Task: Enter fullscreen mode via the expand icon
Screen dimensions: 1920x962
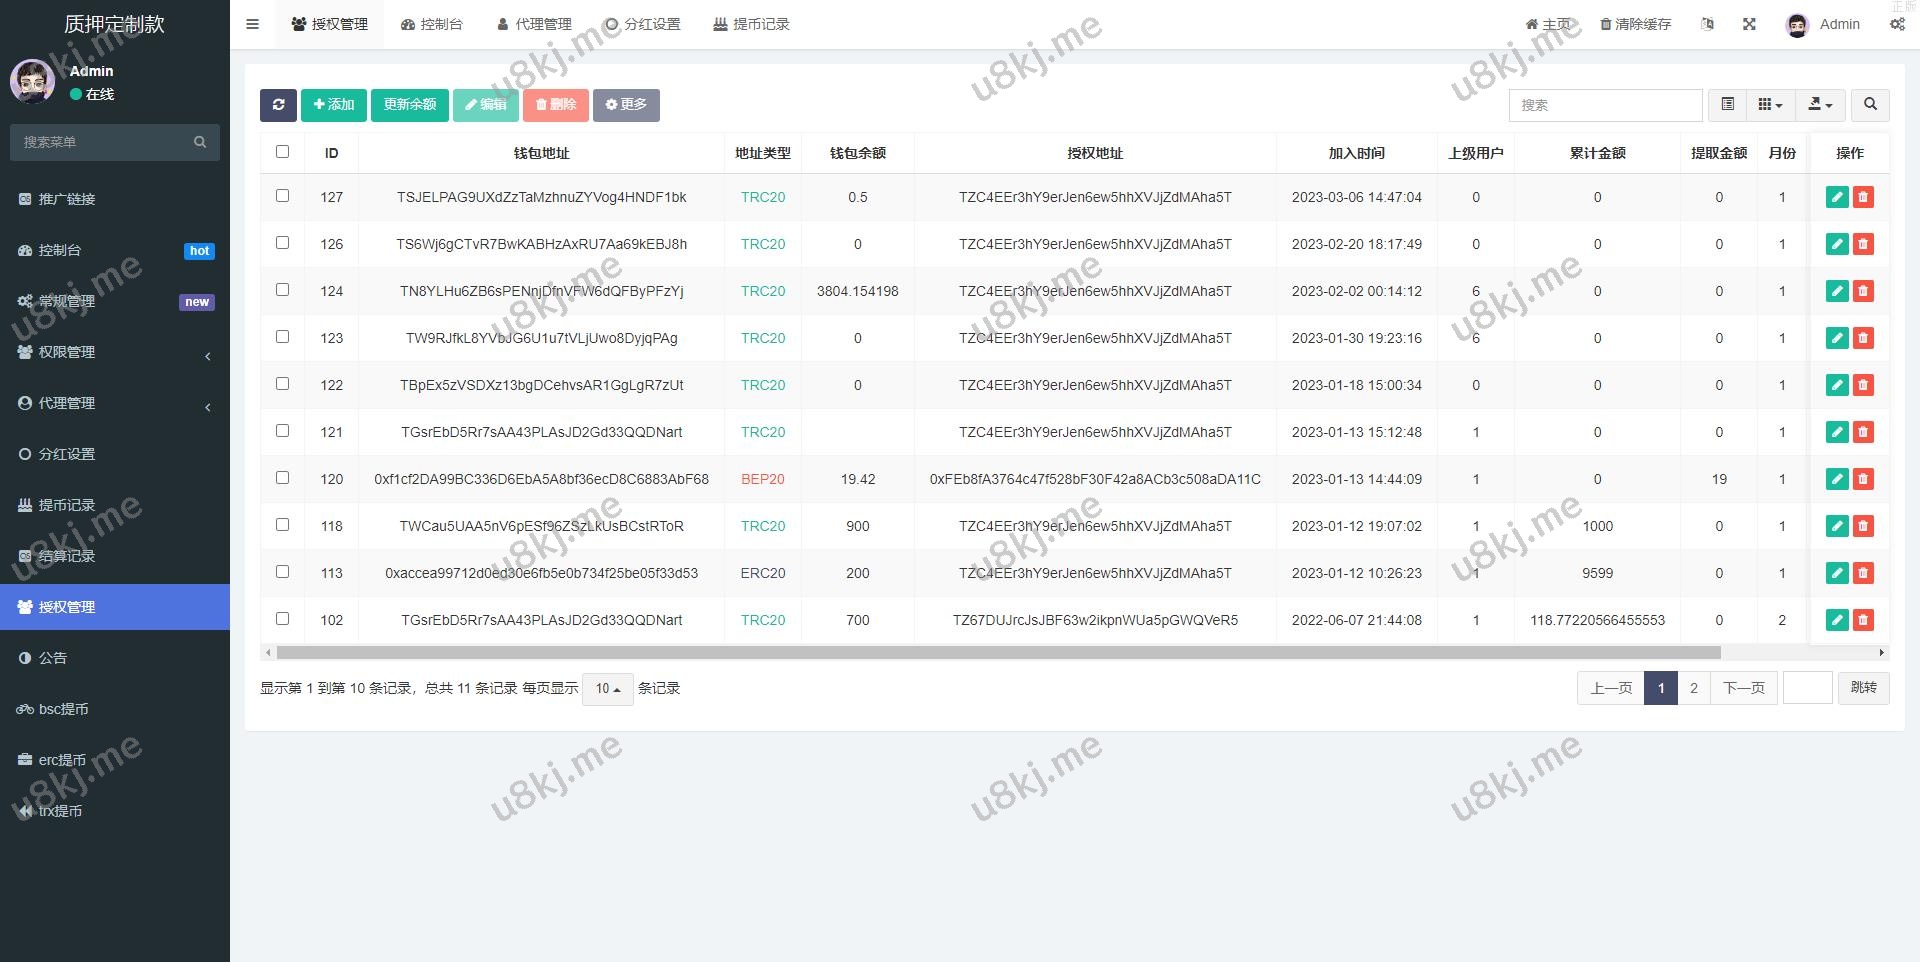Action: point(1749,24)
